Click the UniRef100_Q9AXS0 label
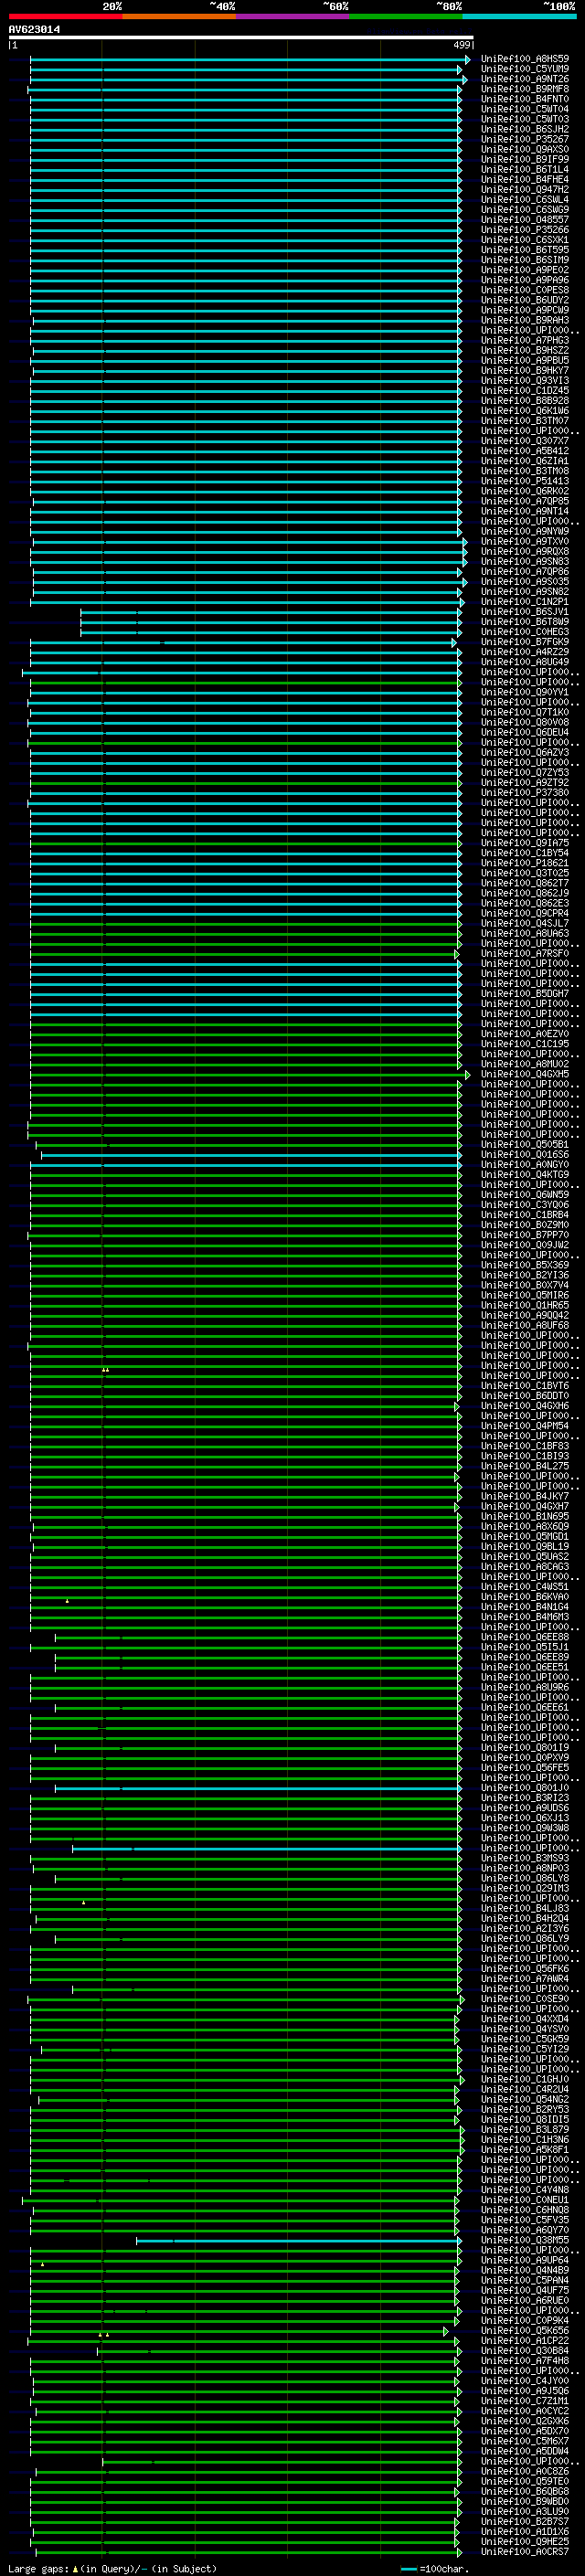 [x=525, y=149]
